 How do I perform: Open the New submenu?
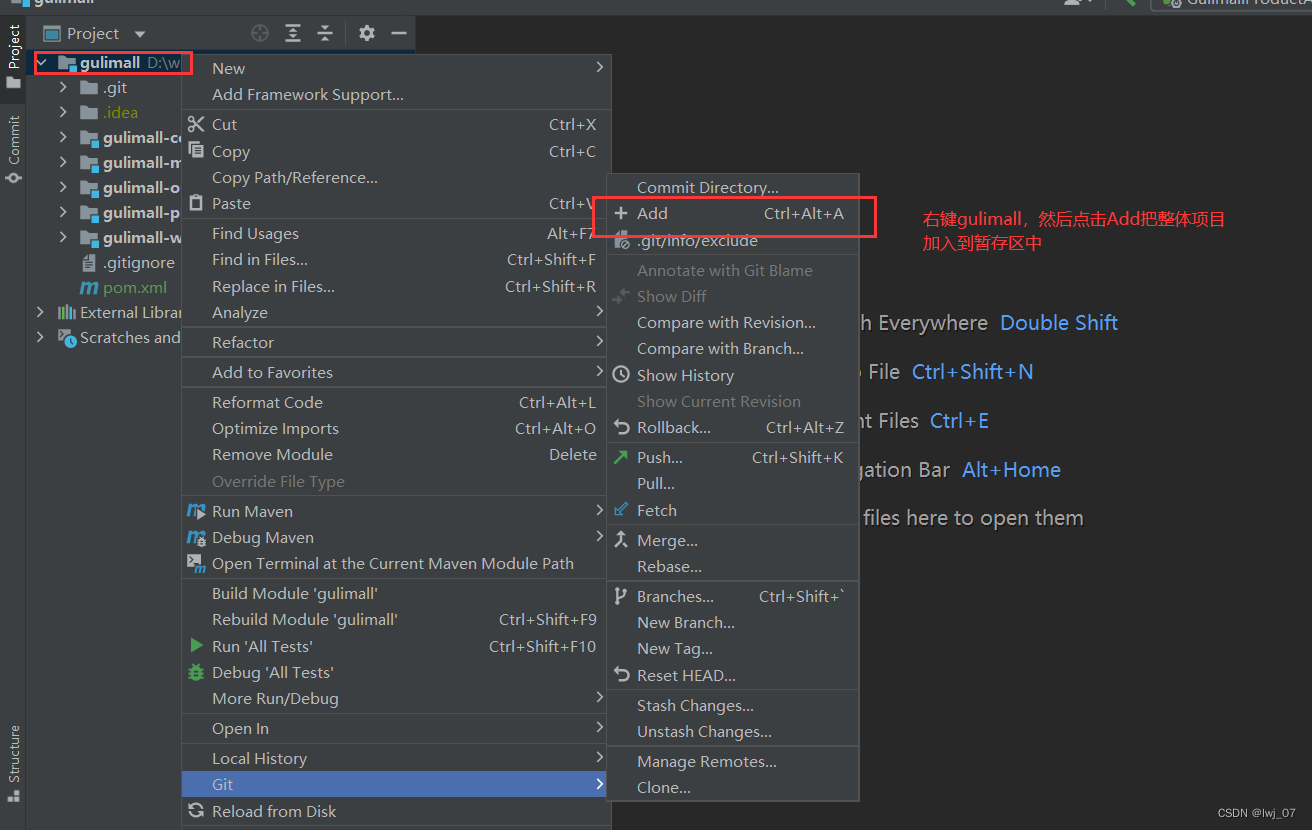(x=396, y=68)
